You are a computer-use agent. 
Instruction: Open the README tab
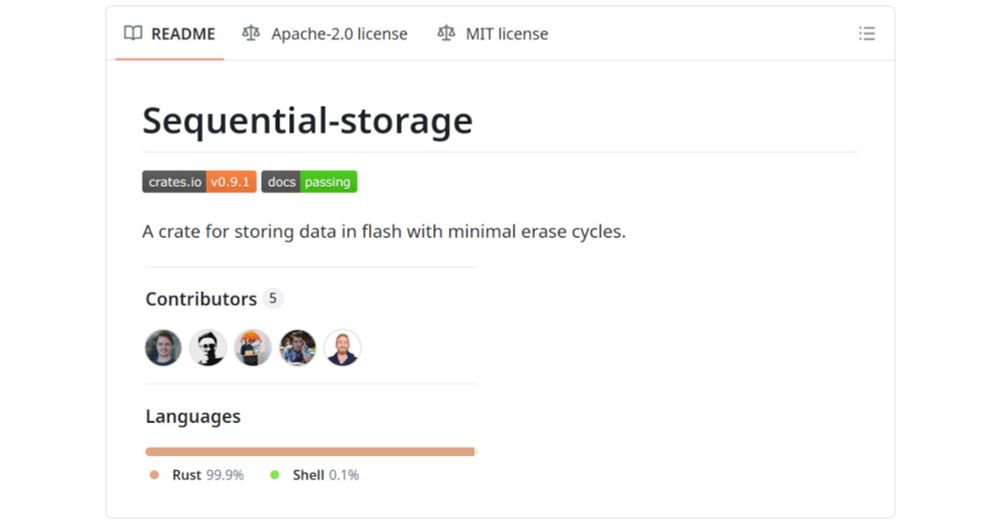tap(170, 34)
